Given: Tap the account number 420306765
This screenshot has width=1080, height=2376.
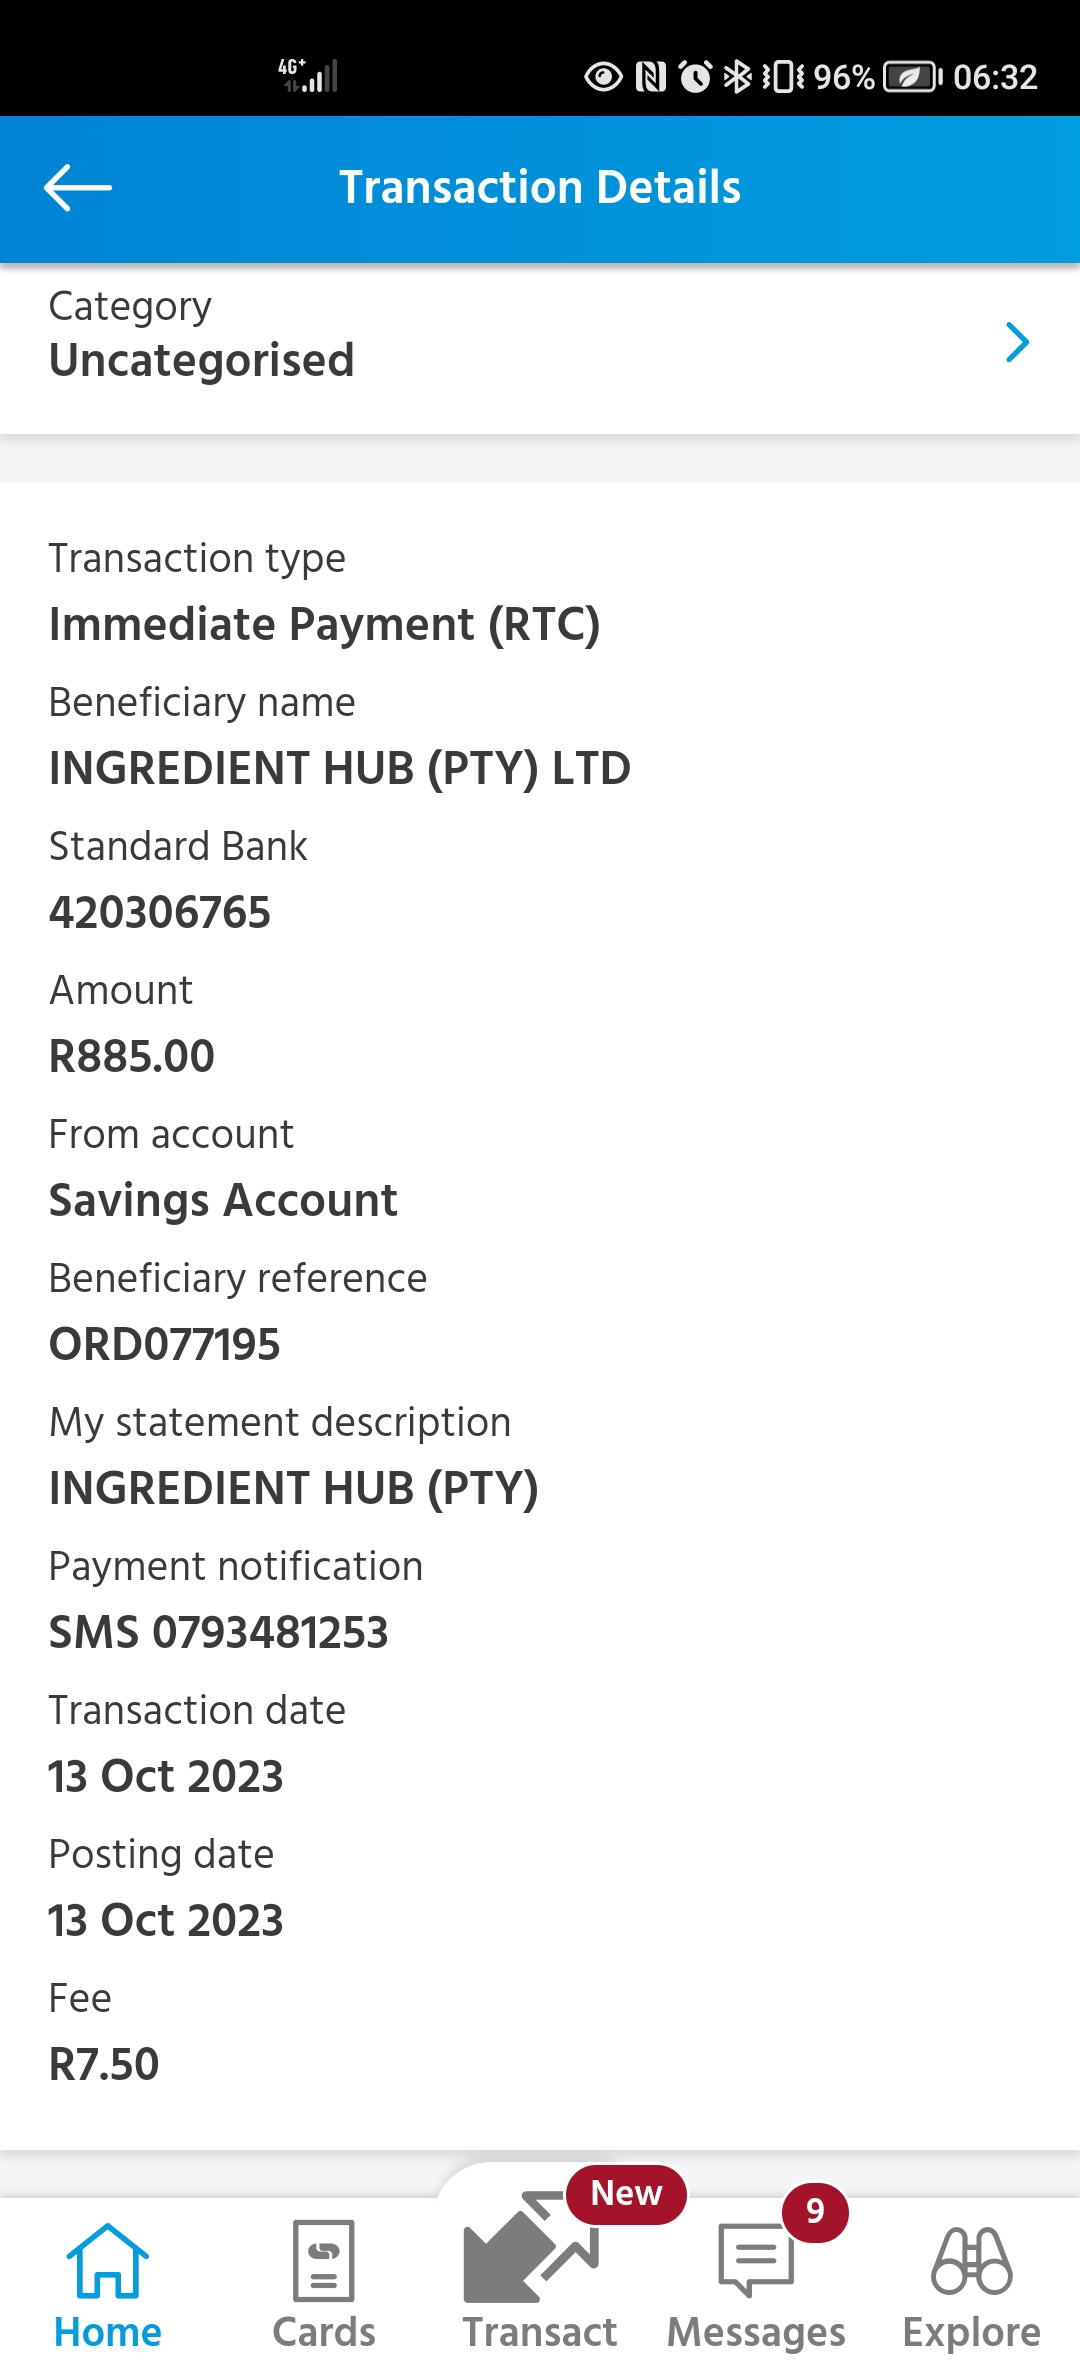Looking at the screenshot, I should pyautogui.click(x=160, y=913).
